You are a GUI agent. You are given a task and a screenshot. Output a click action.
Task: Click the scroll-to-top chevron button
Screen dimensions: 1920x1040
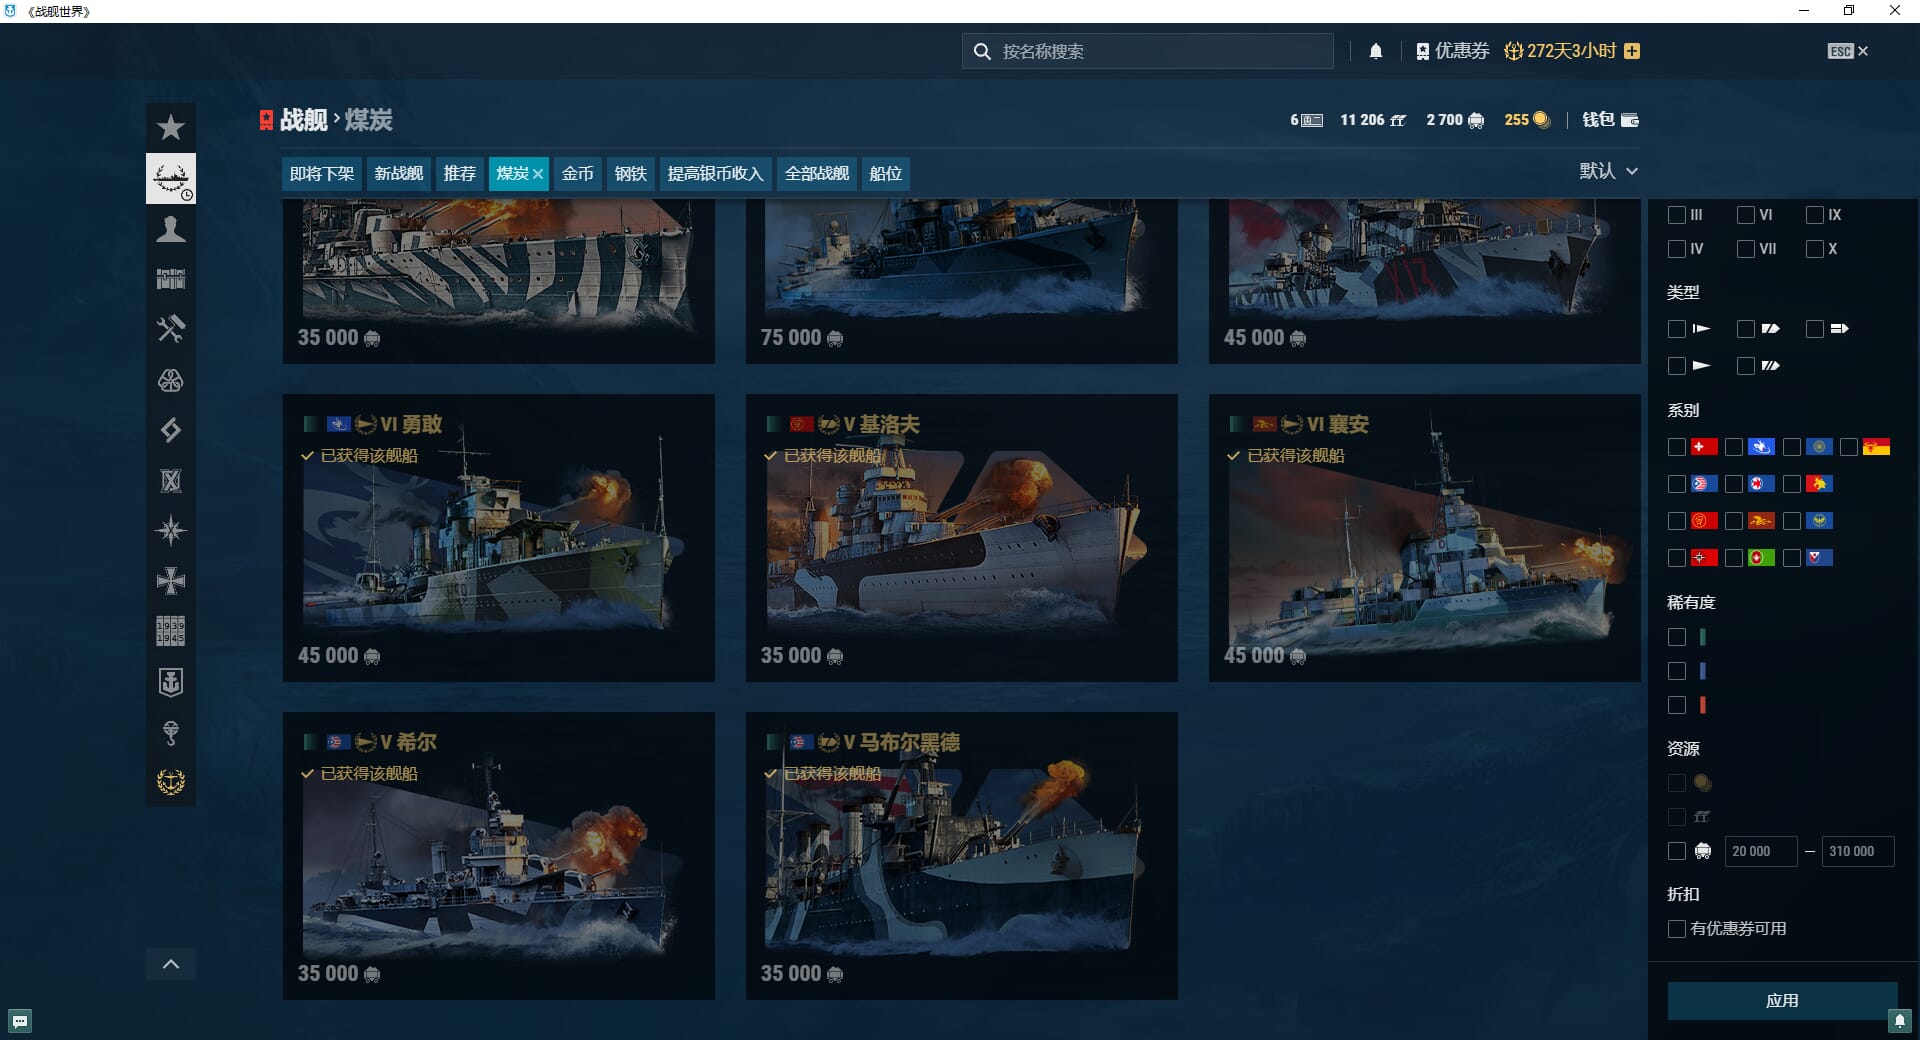click(x=171, y=964)
